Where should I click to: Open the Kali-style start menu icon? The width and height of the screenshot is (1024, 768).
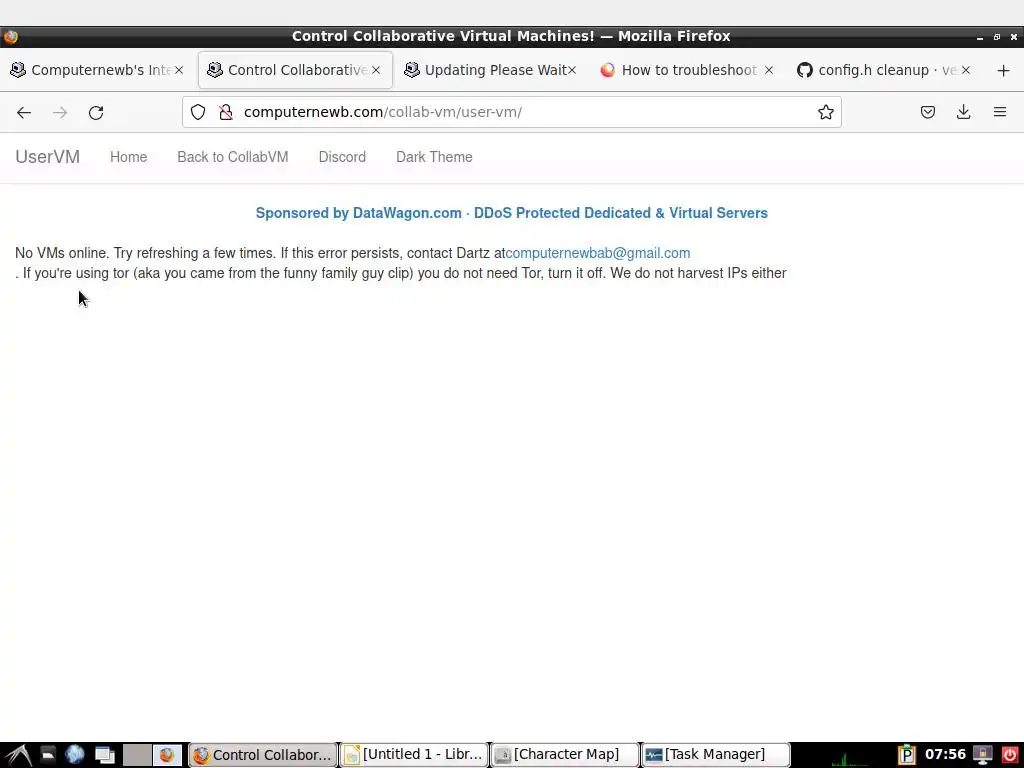17,755
